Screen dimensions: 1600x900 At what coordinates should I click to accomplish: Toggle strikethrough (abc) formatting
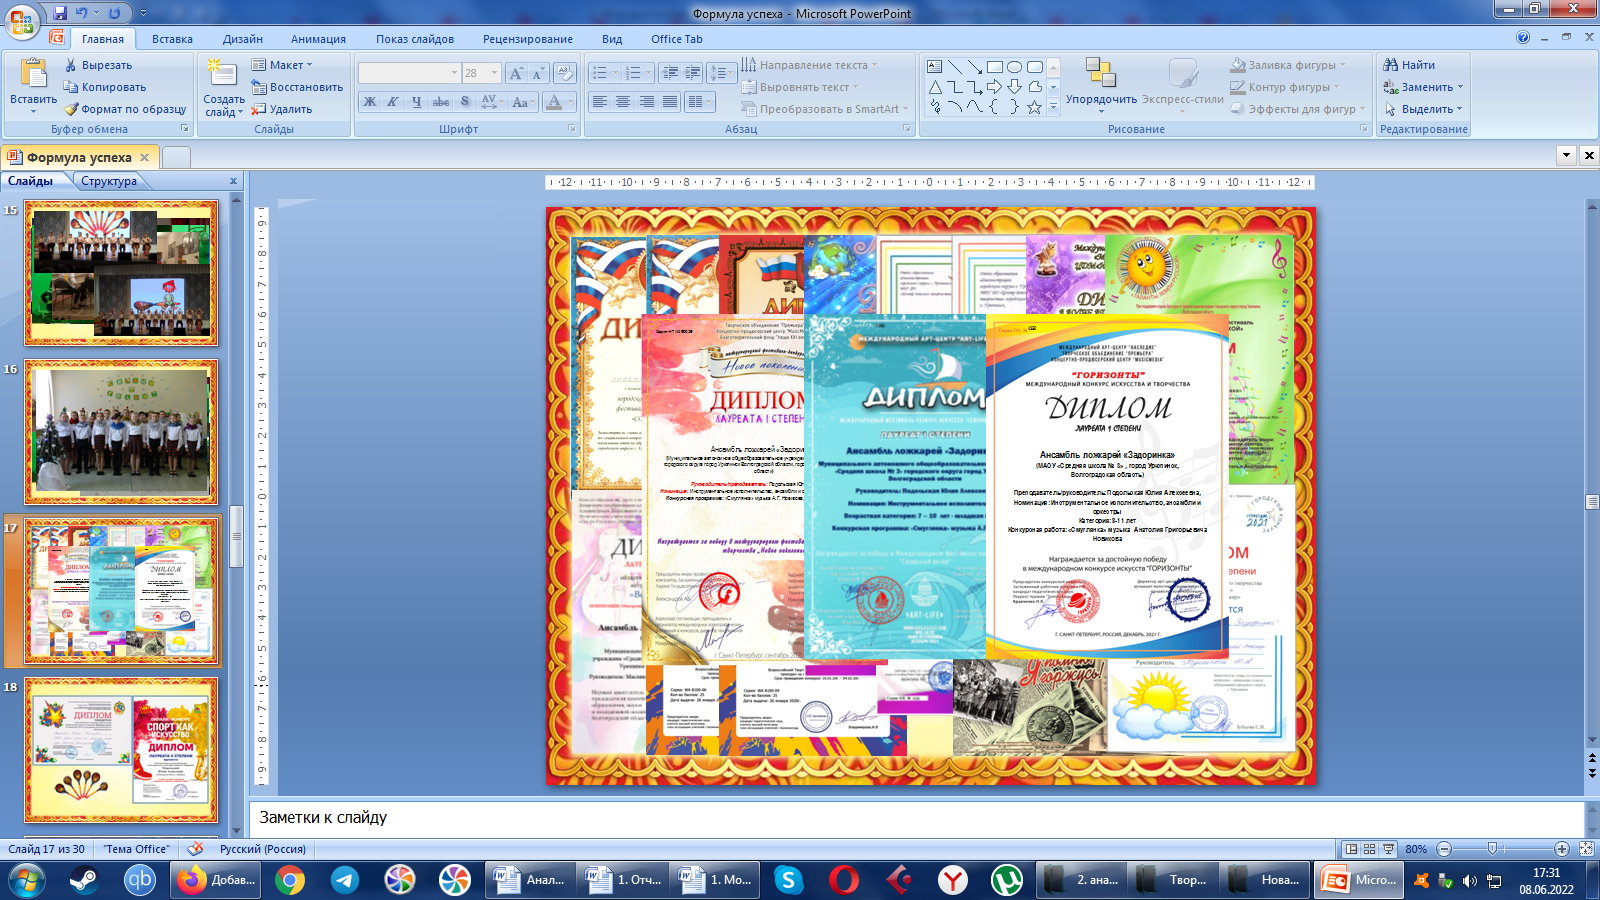click(x=440, y=102)
